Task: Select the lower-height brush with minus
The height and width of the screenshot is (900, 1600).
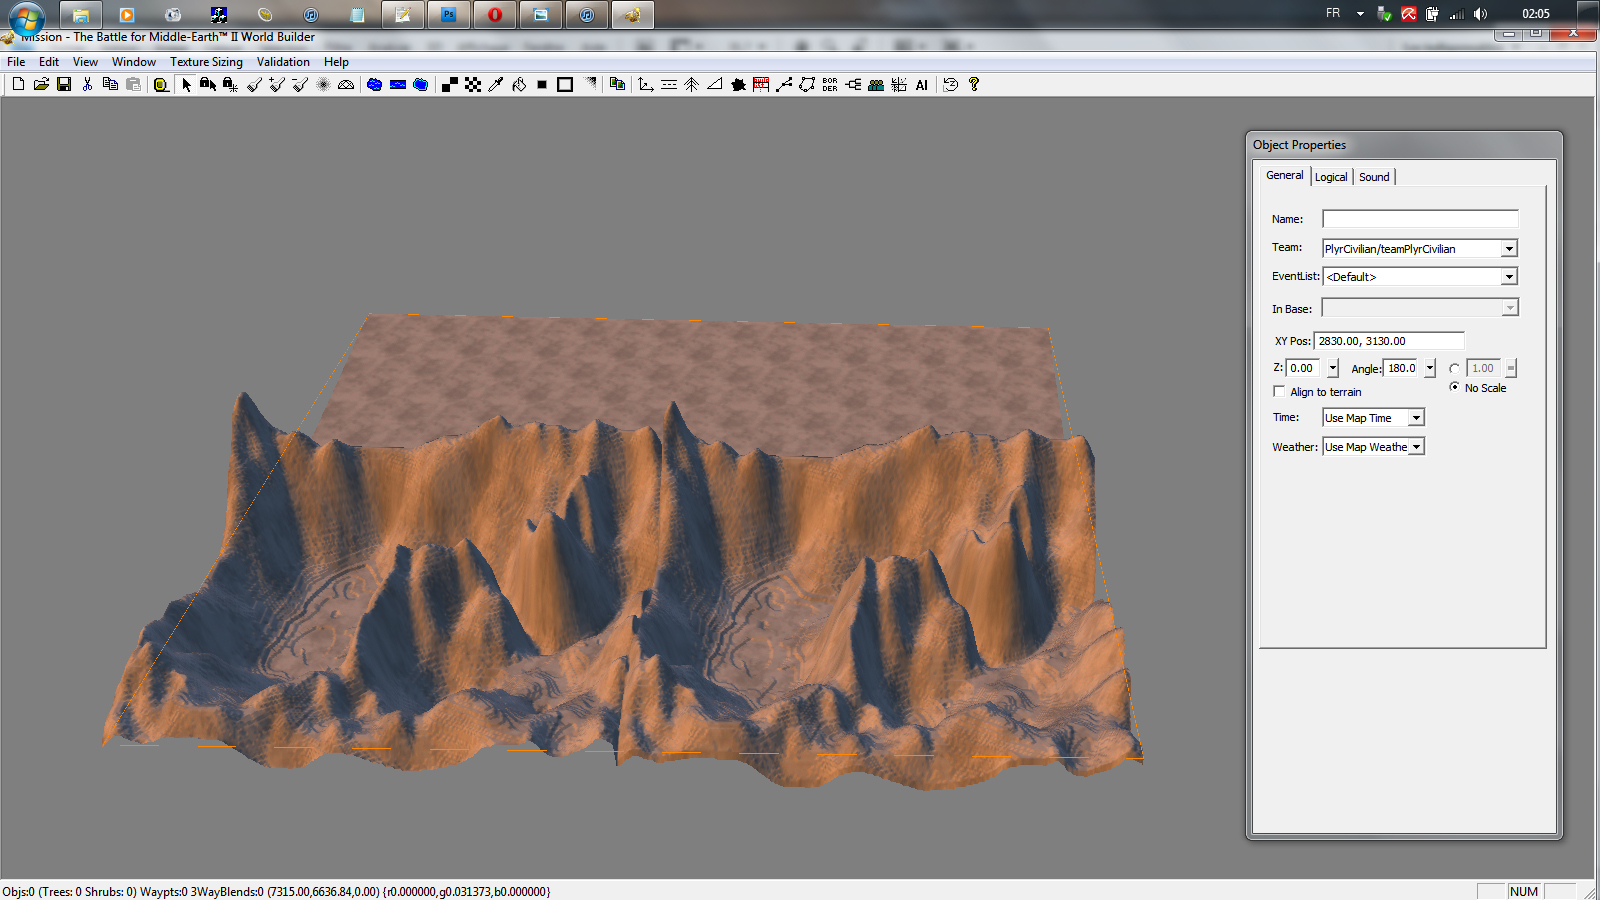Action: [300, 85]
